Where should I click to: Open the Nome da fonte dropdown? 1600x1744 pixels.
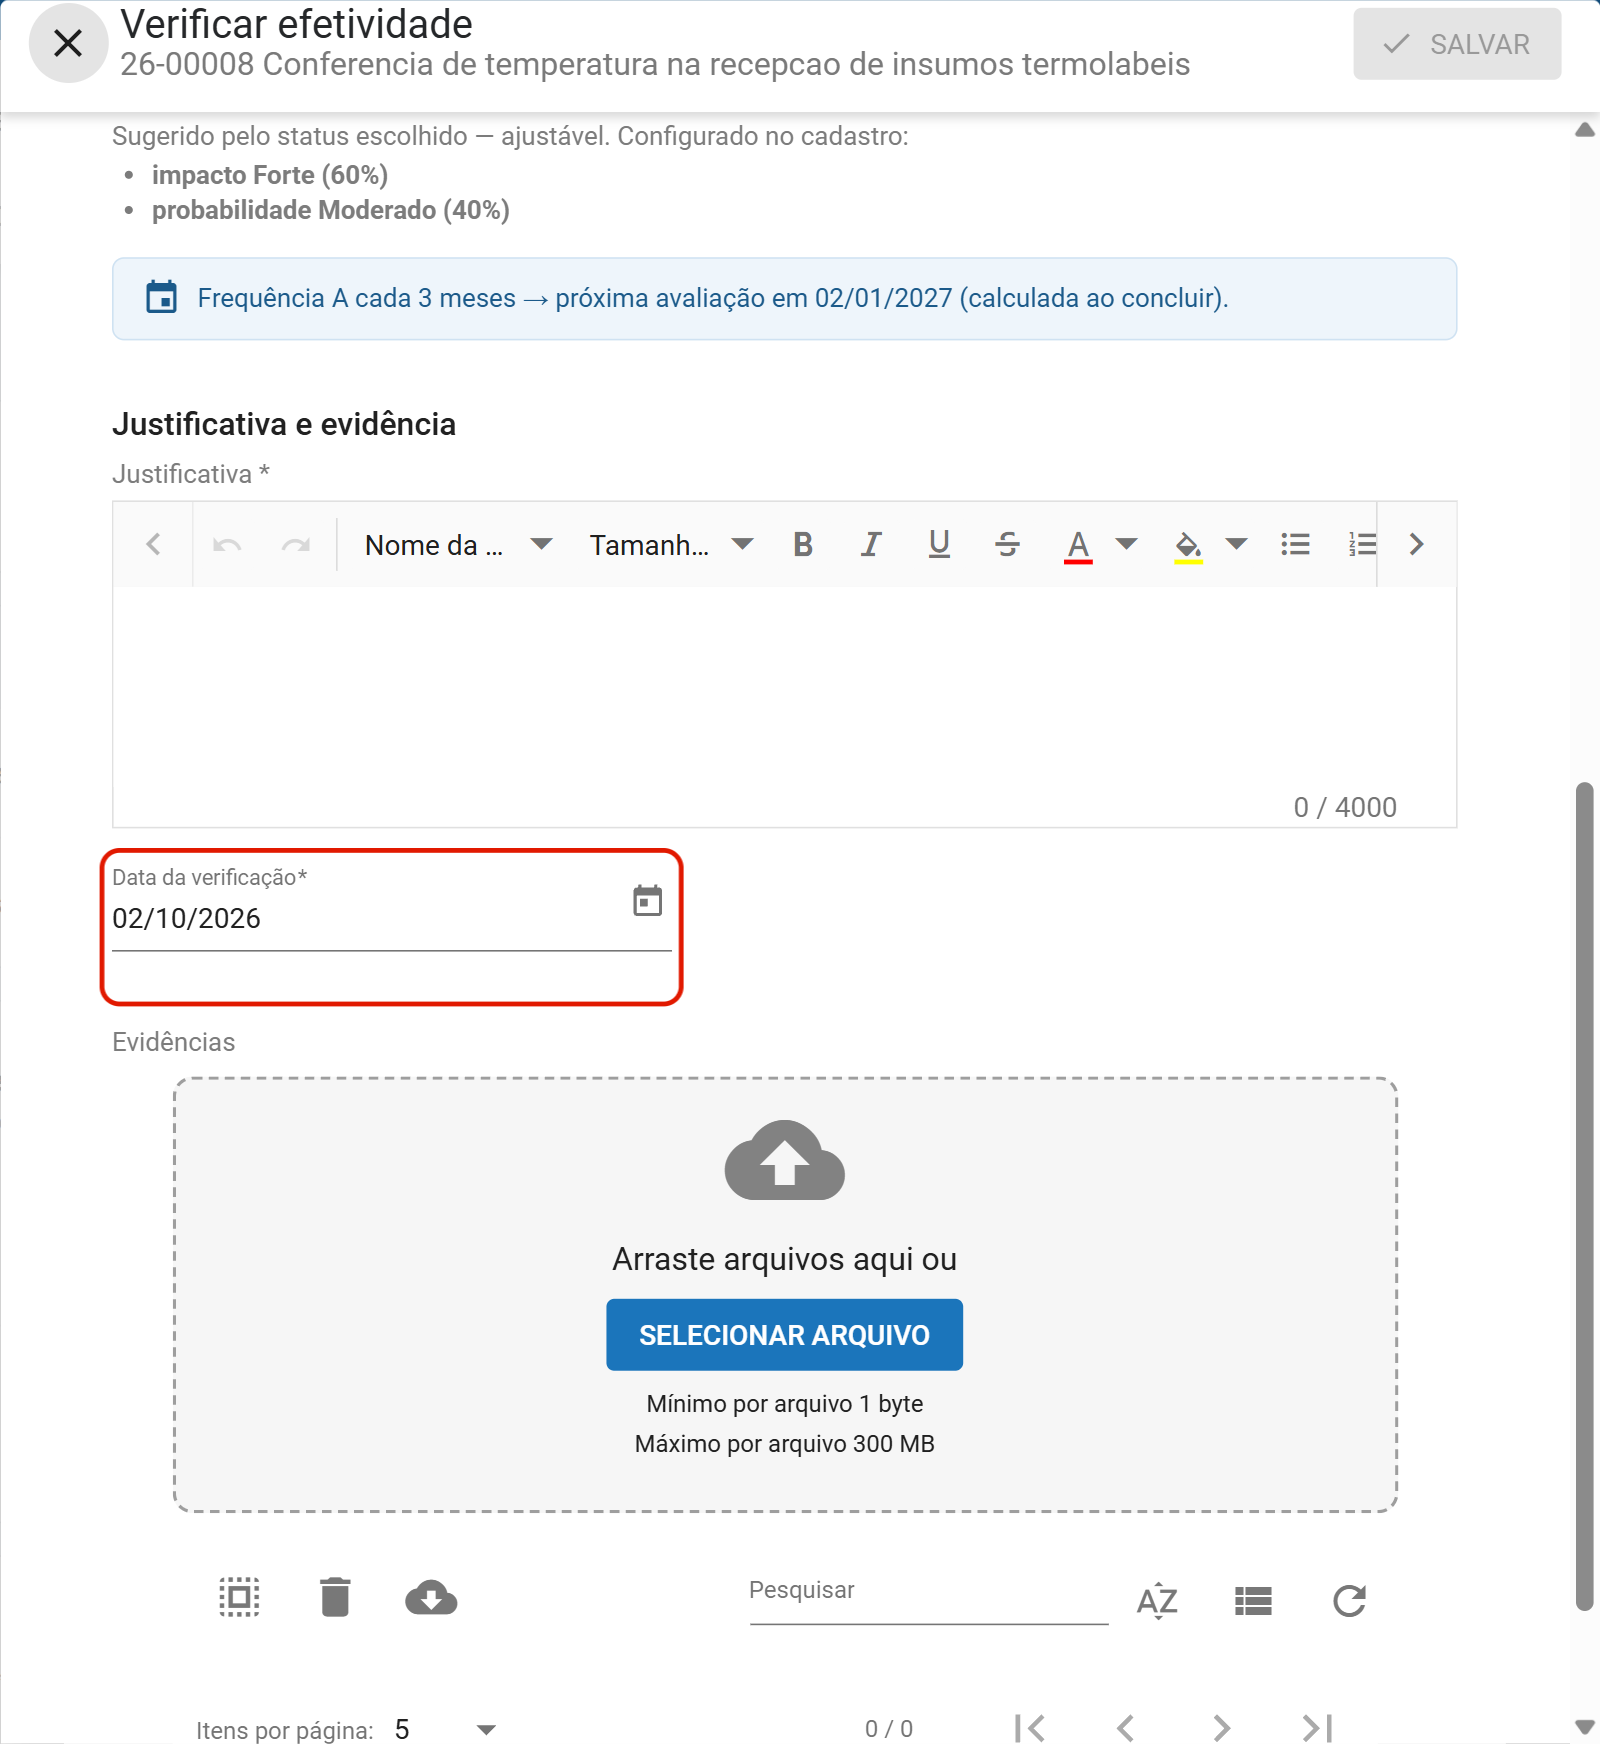(x=458, y=545)
